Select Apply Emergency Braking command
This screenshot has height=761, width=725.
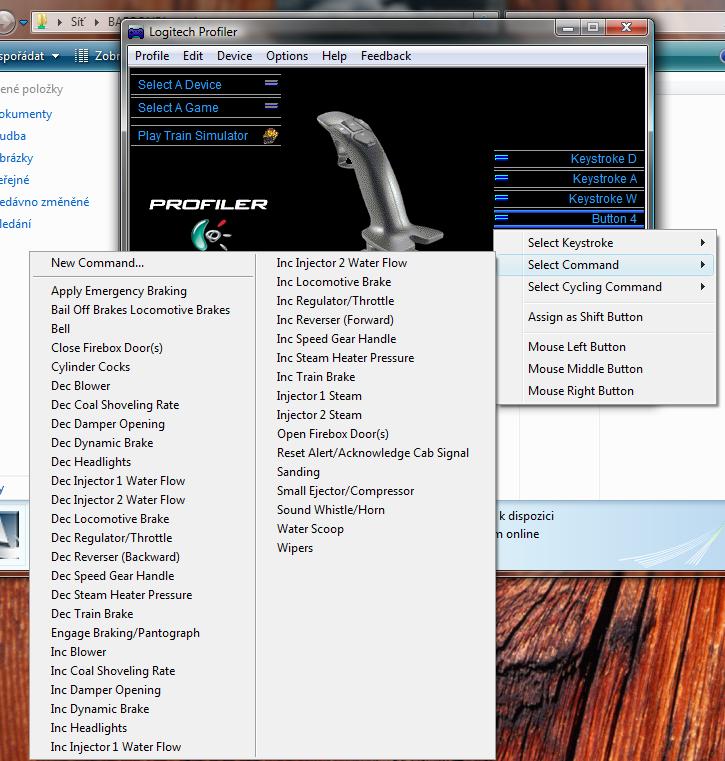pos(119,291)
